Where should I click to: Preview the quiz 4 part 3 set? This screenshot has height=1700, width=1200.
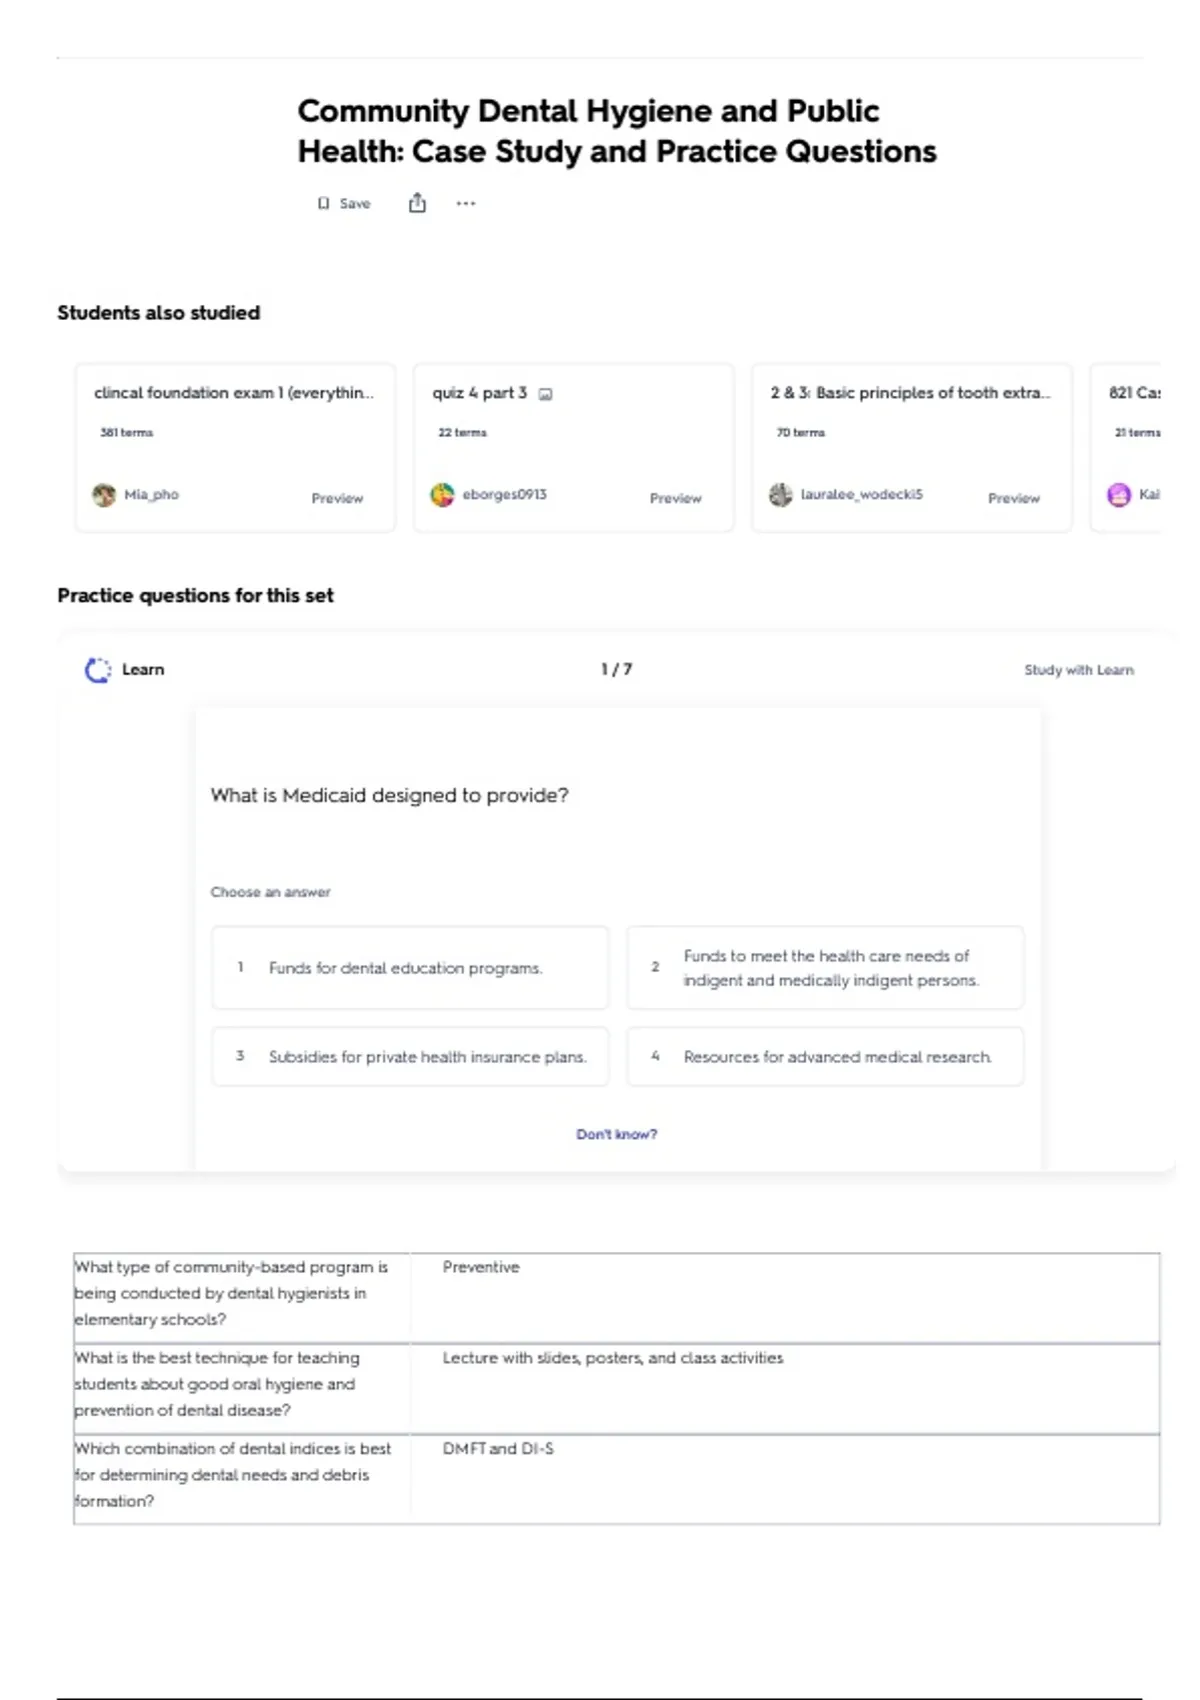point(675,498)
